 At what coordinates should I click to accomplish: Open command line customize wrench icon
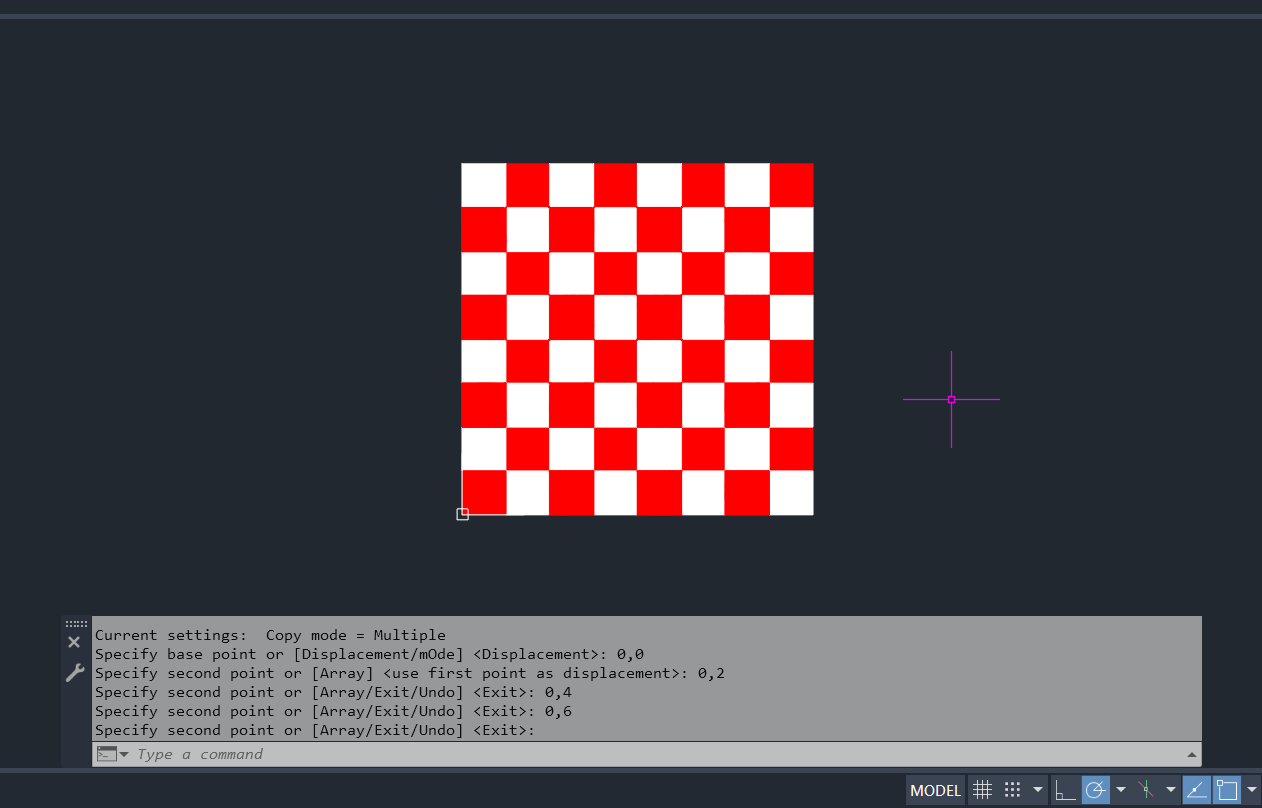75,673
